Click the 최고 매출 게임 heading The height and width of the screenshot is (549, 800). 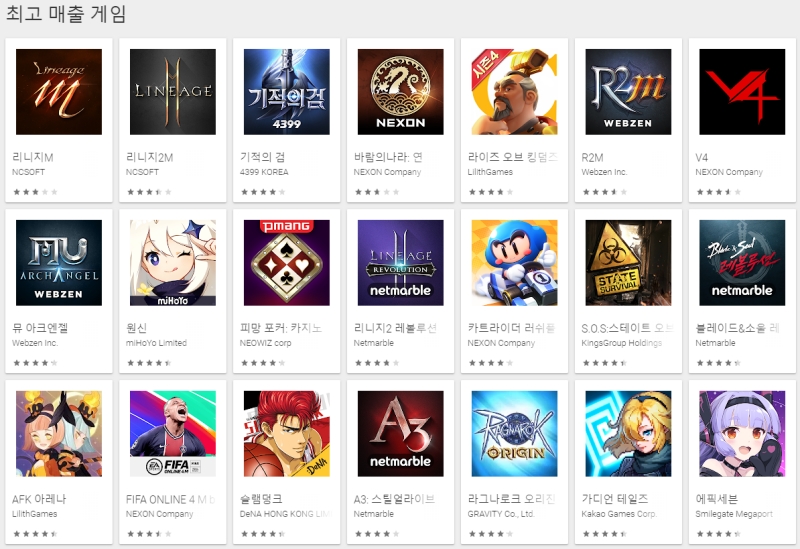(66, 14)
